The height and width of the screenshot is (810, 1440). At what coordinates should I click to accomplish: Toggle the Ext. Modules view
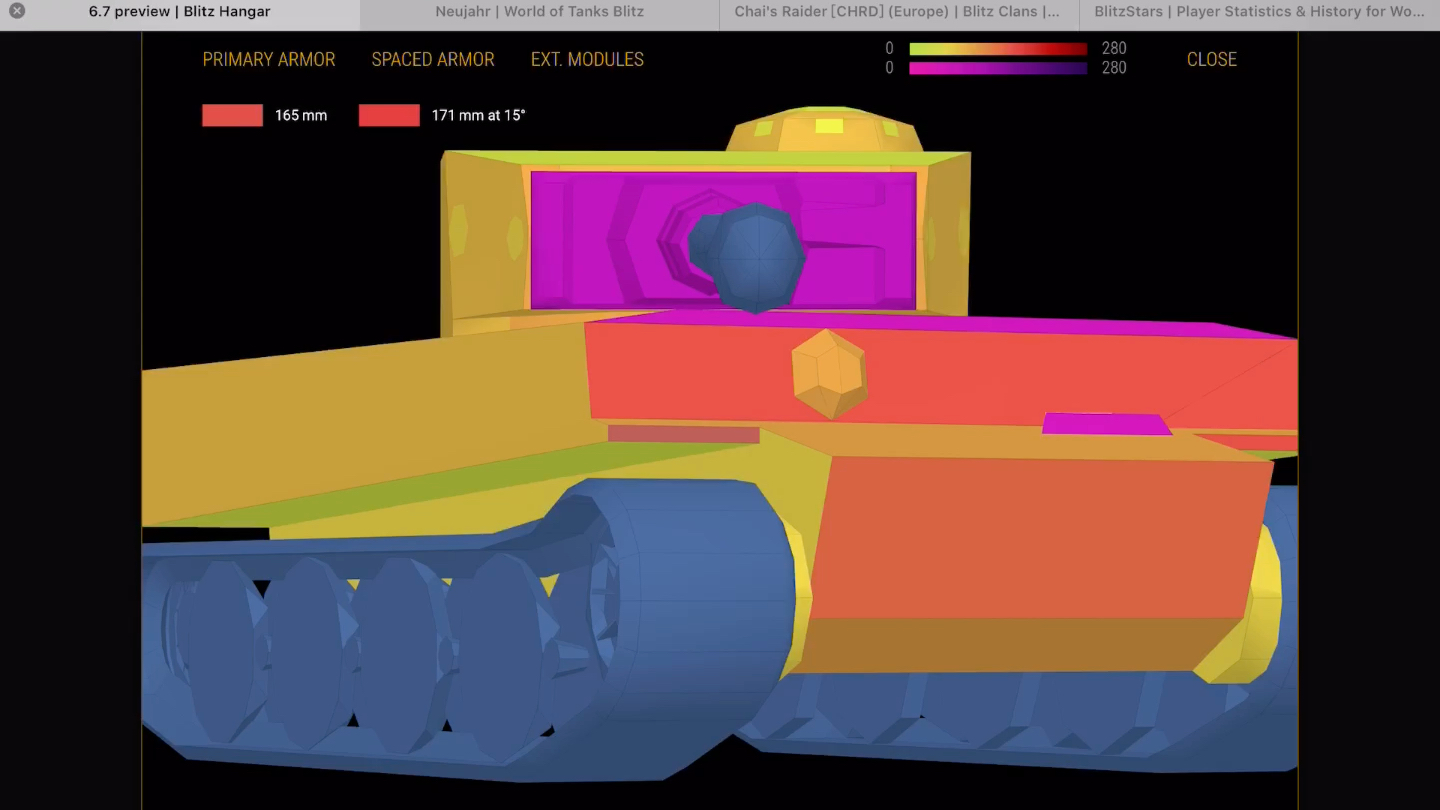587,60
